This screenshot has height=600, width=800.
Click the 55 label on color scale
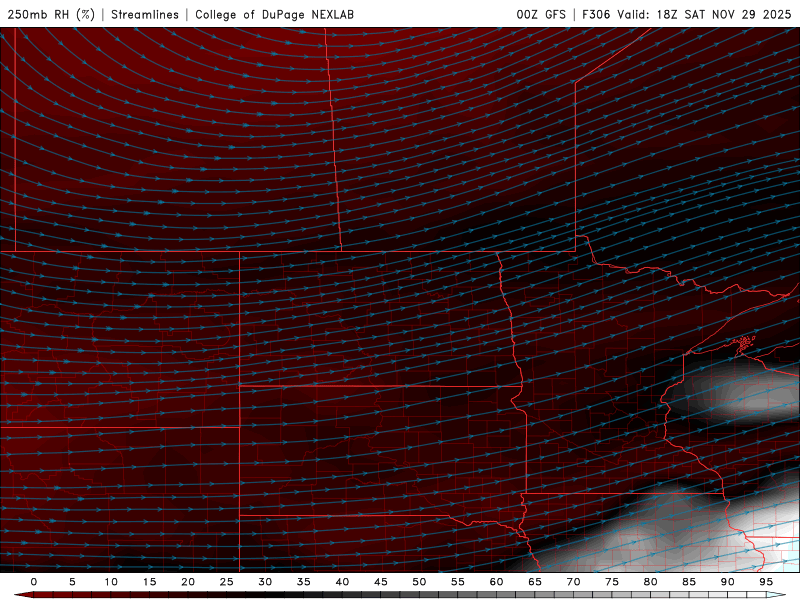(458, 582)
